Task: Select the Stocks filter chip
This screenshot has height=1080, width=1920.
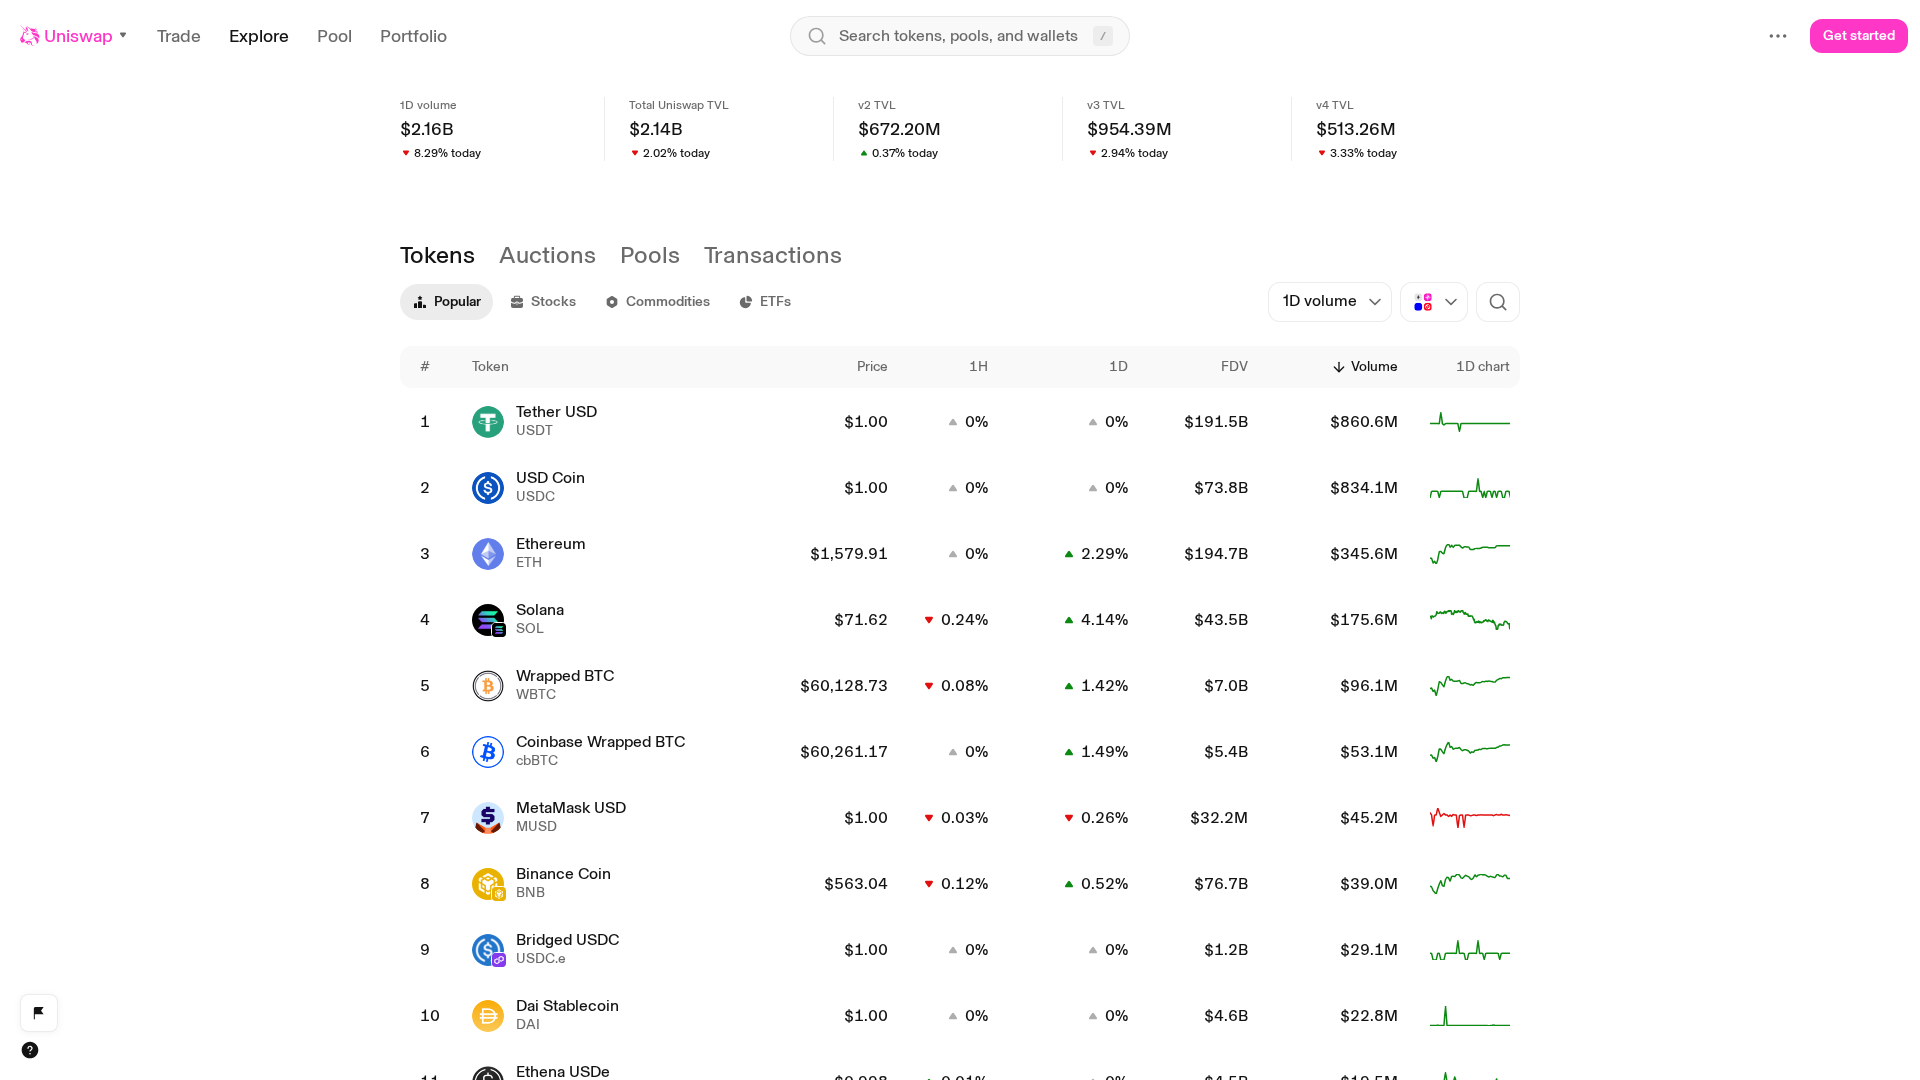Action: coord(543,302)
